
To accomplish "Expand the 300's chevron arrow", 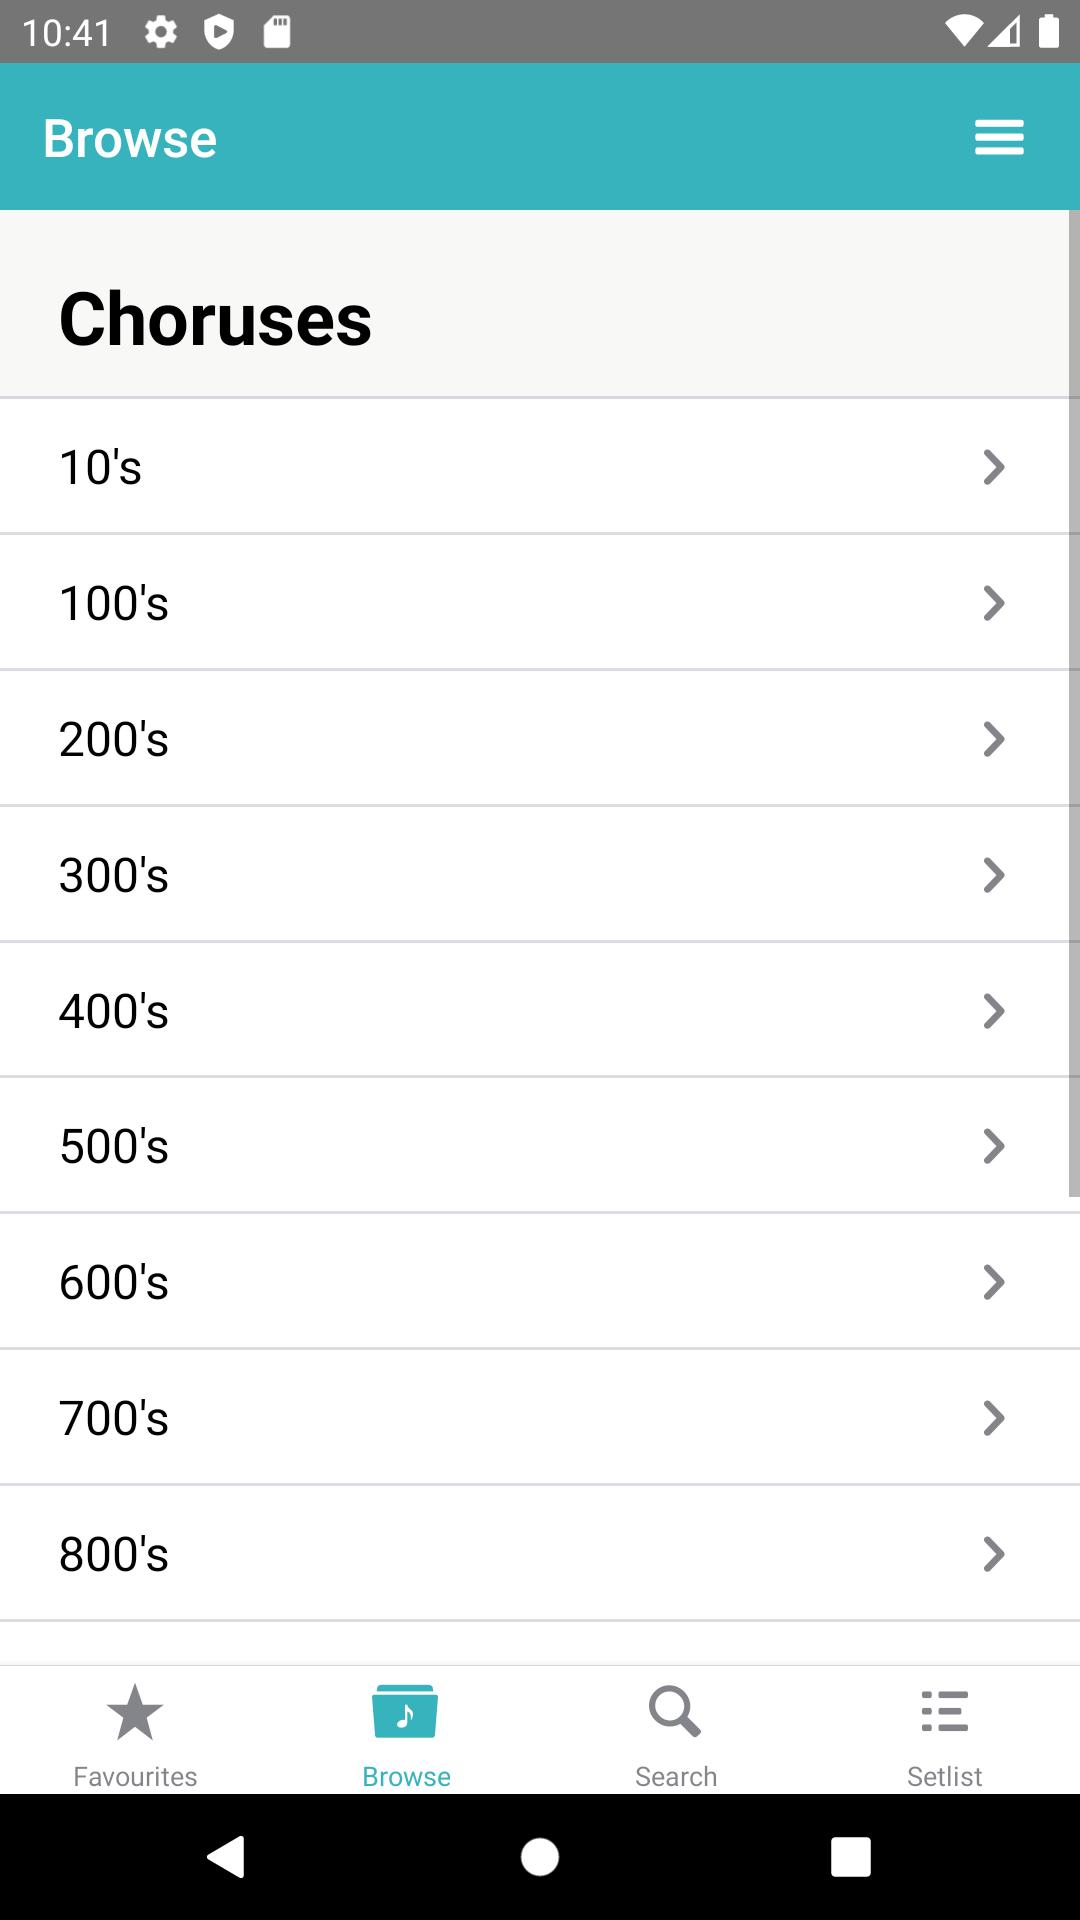I will pyautogui.click(x=994, y=875).
